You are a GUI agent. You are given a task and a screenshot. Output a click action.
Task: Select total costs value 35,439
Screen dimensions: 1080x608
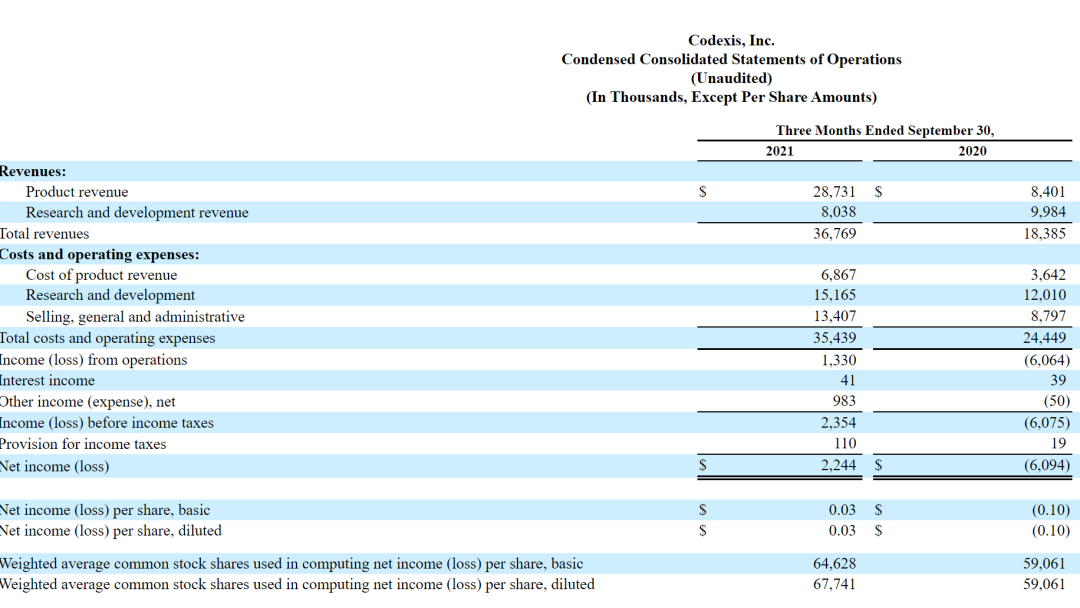point(834,339)
